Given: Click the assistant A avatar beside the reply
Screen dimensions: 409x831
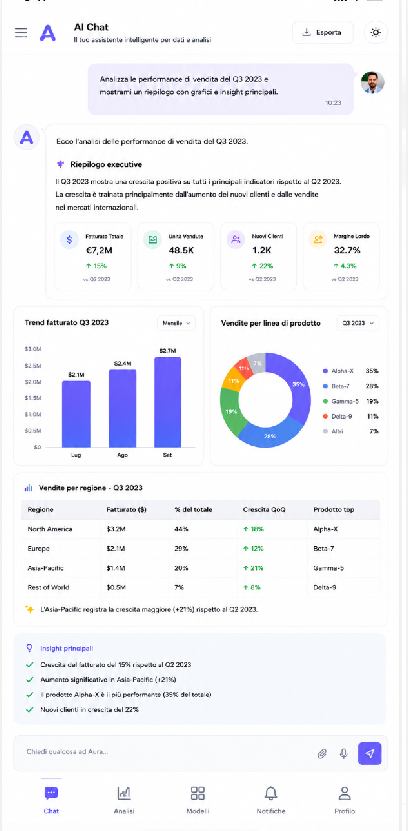Looking at the screenshot, I should coord(26,138).
